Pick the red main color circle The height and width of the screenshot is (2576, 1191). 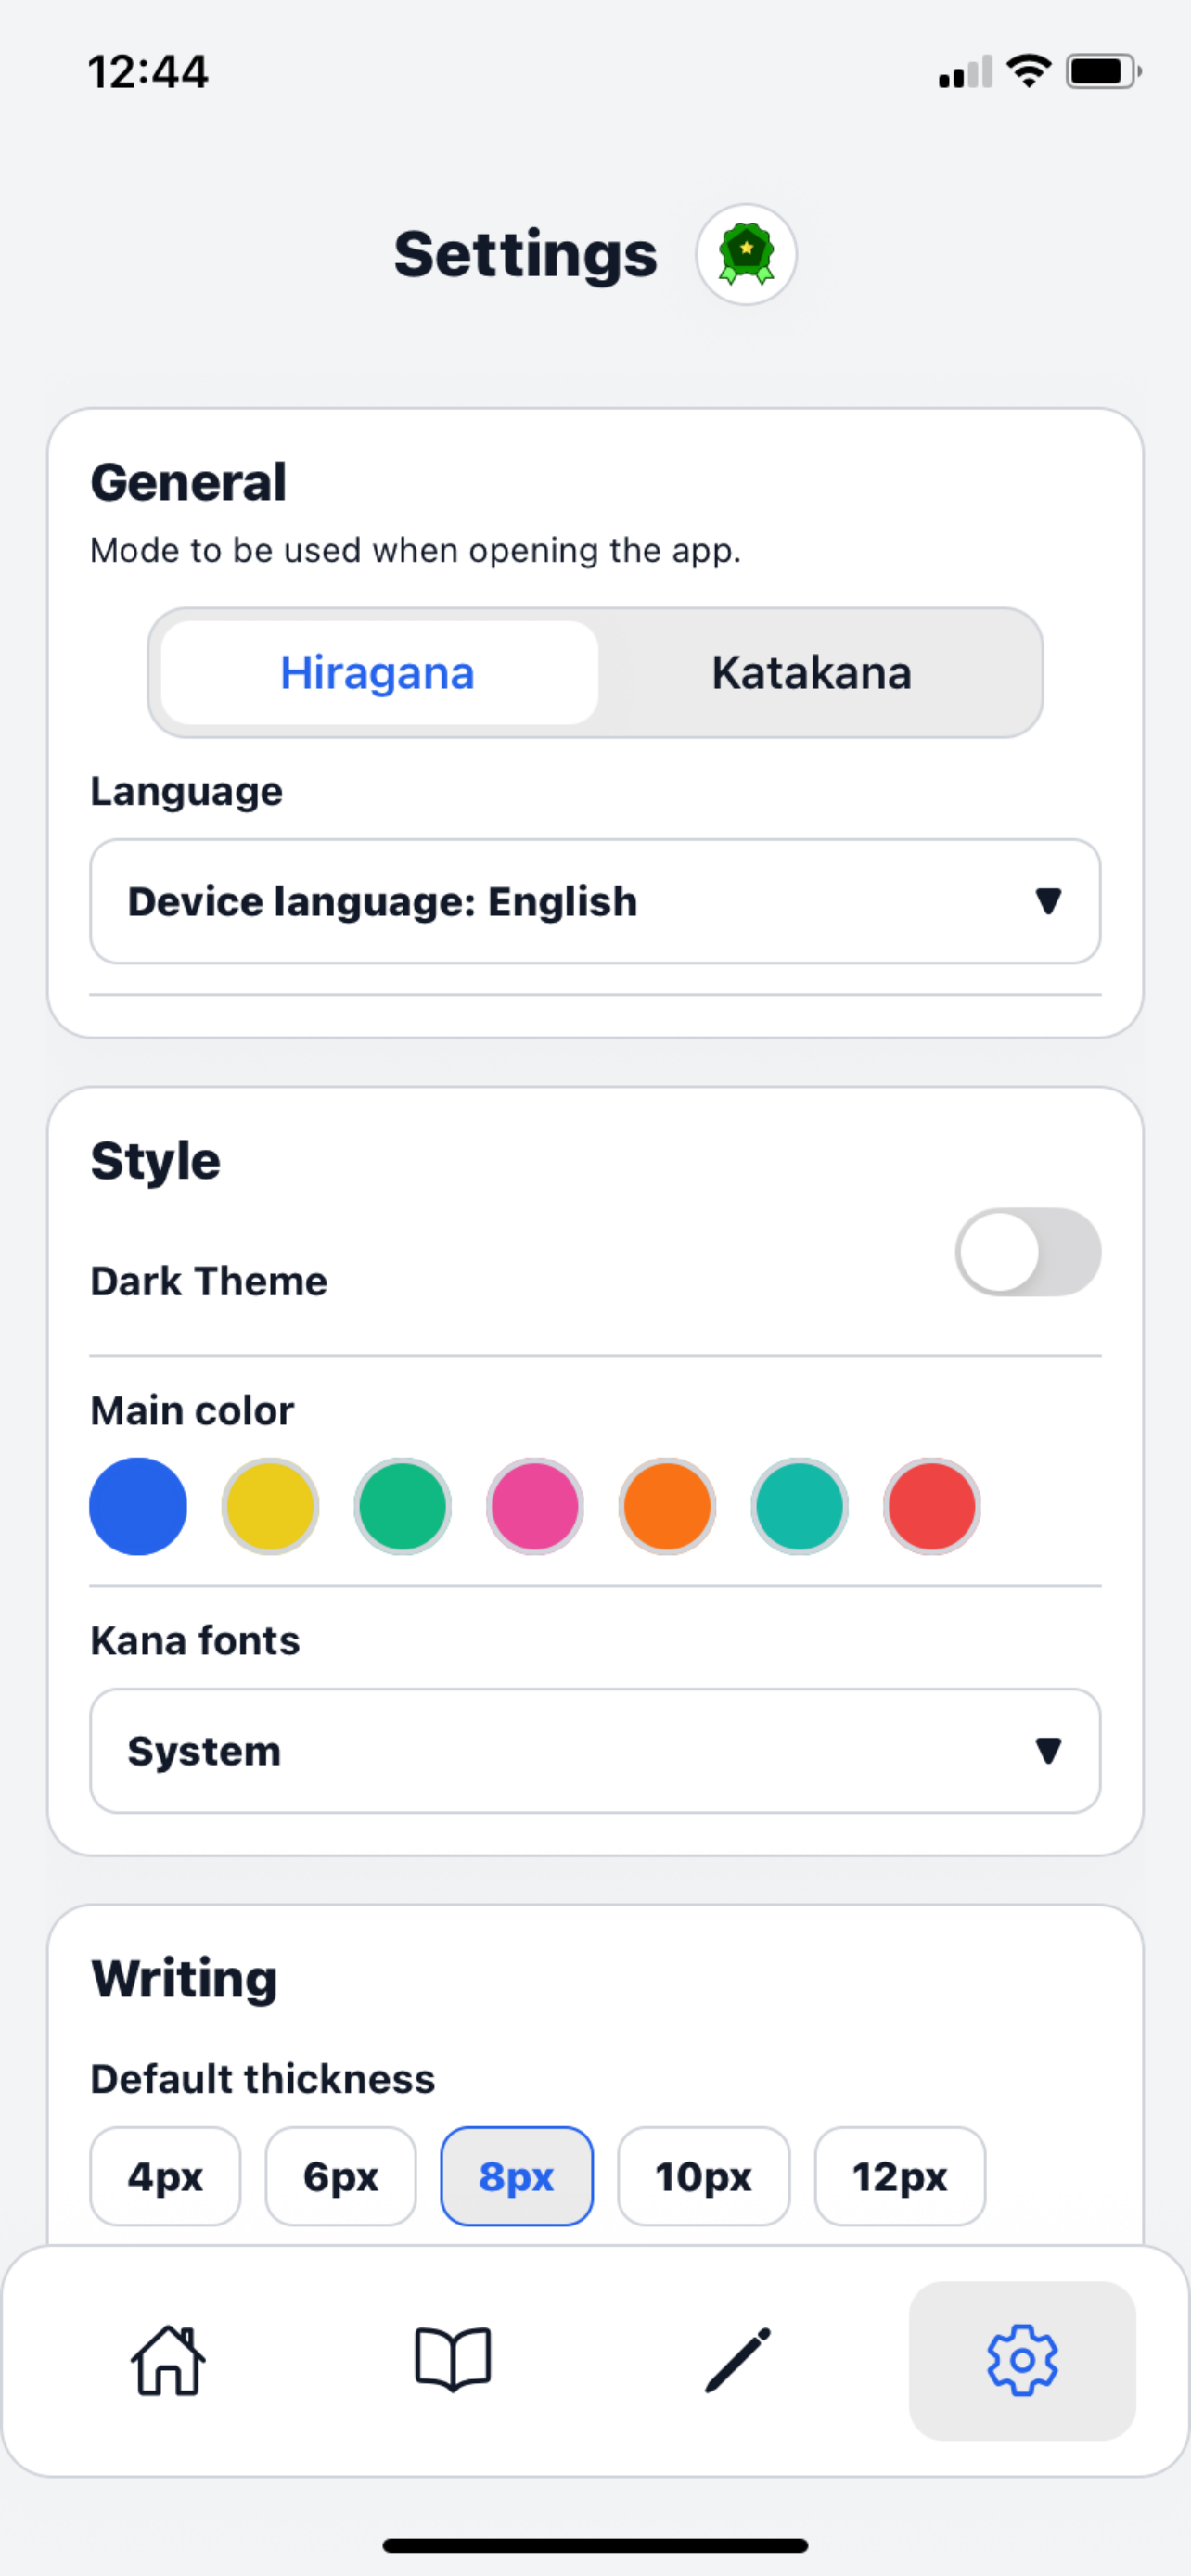931,1506
